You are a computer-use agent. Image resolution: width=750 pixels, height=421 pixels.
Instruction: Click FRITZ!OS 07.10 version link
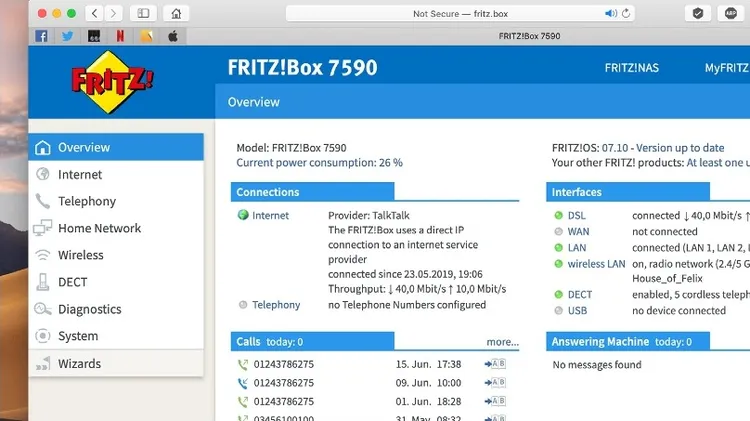pyautogui.click(x=615, y=148)
